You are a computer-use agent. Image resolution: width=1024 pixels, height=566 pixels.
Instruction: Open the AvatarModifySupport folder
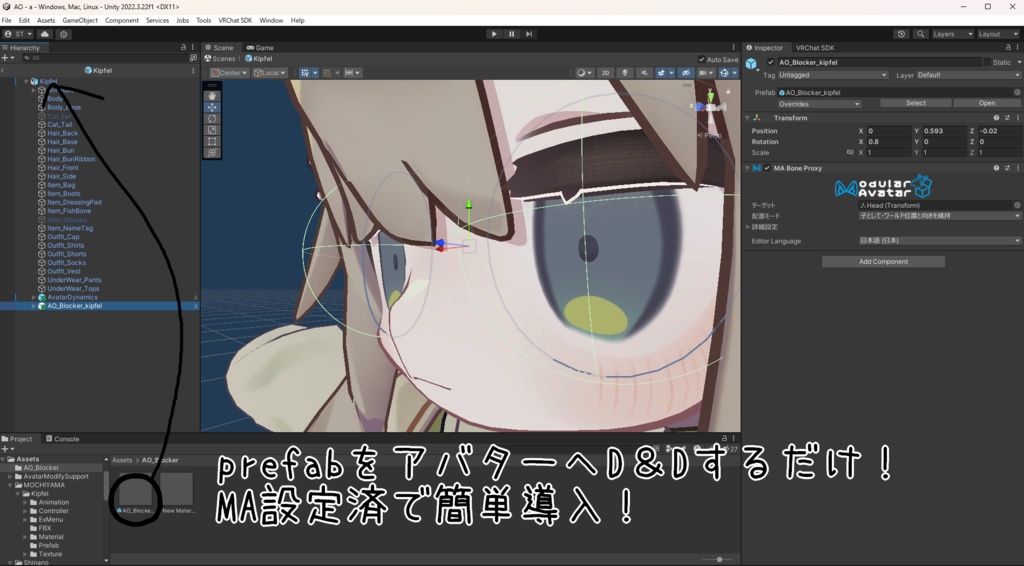point(56,477)
